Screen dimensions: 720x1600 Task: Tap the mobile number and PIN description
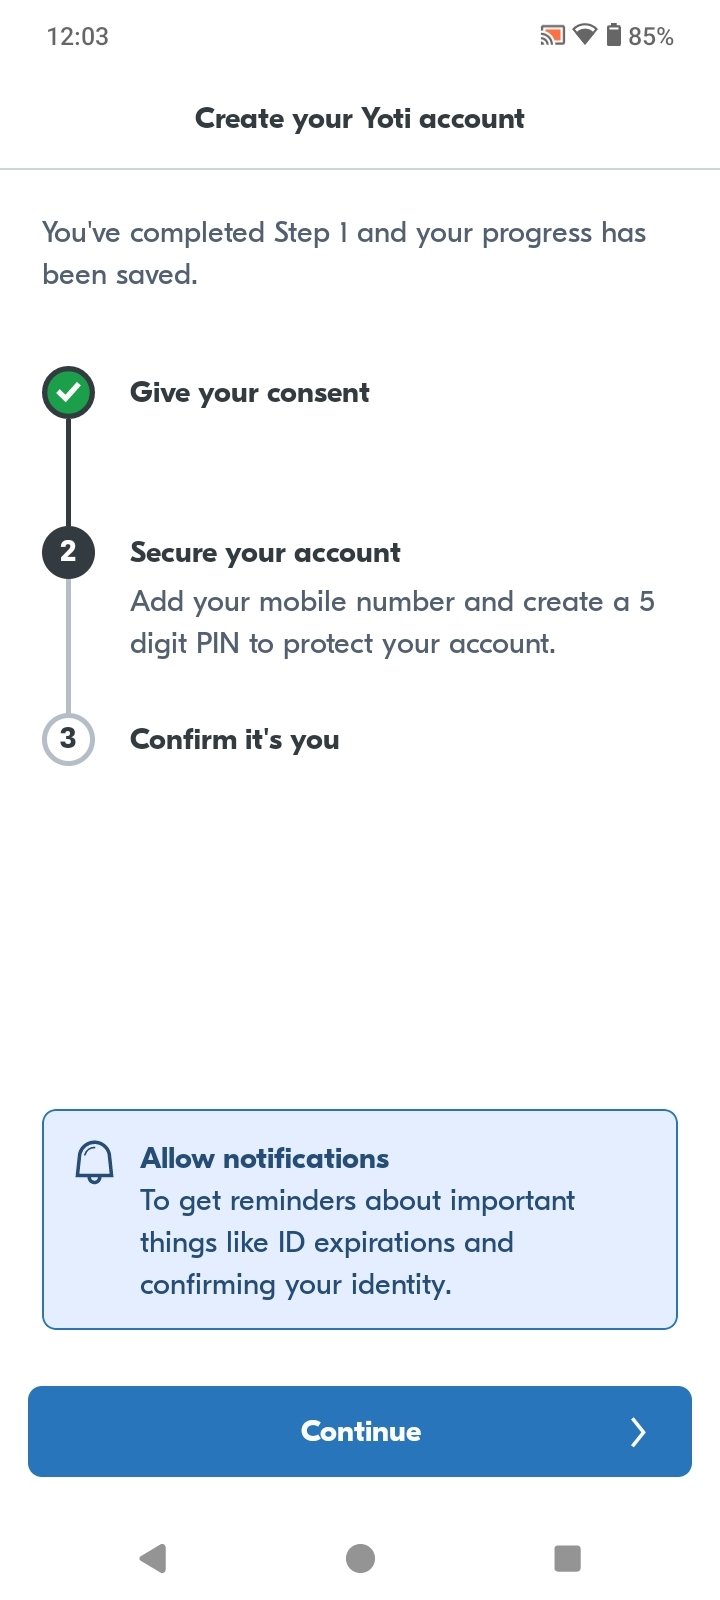[x=392, y=622]
